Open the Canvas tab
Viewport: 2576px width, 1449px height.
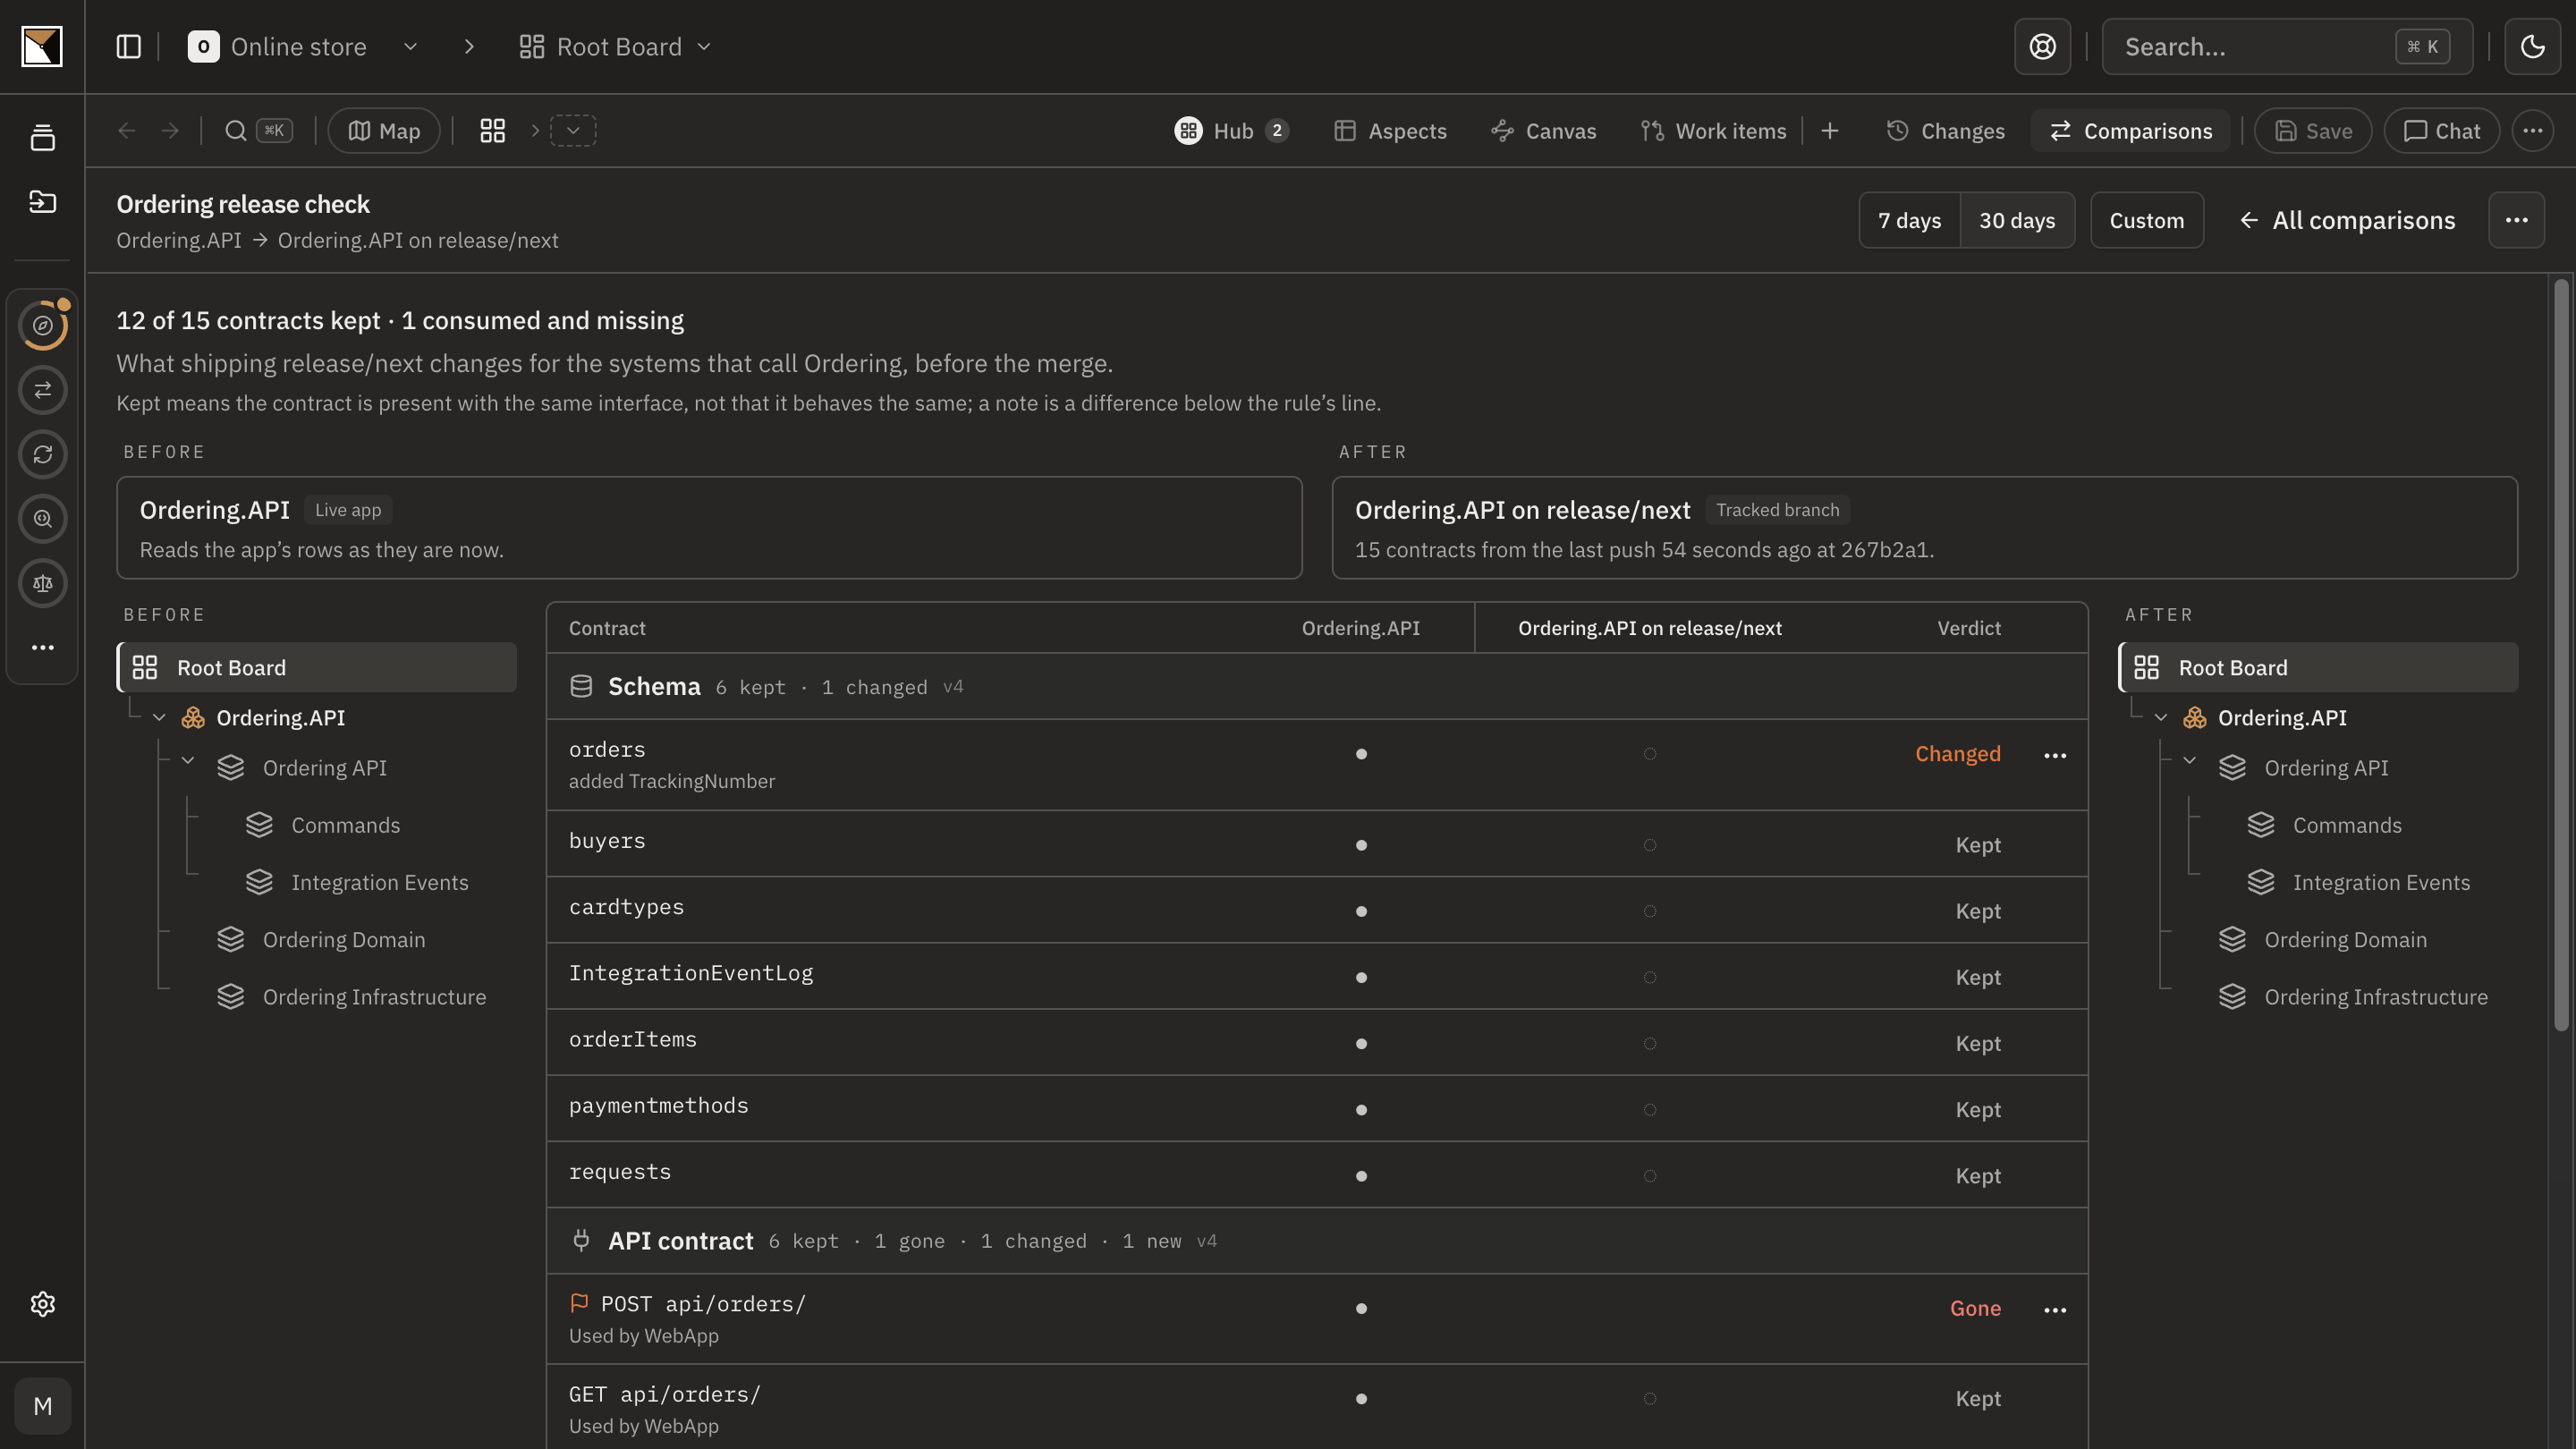[x=1543, y=131]
